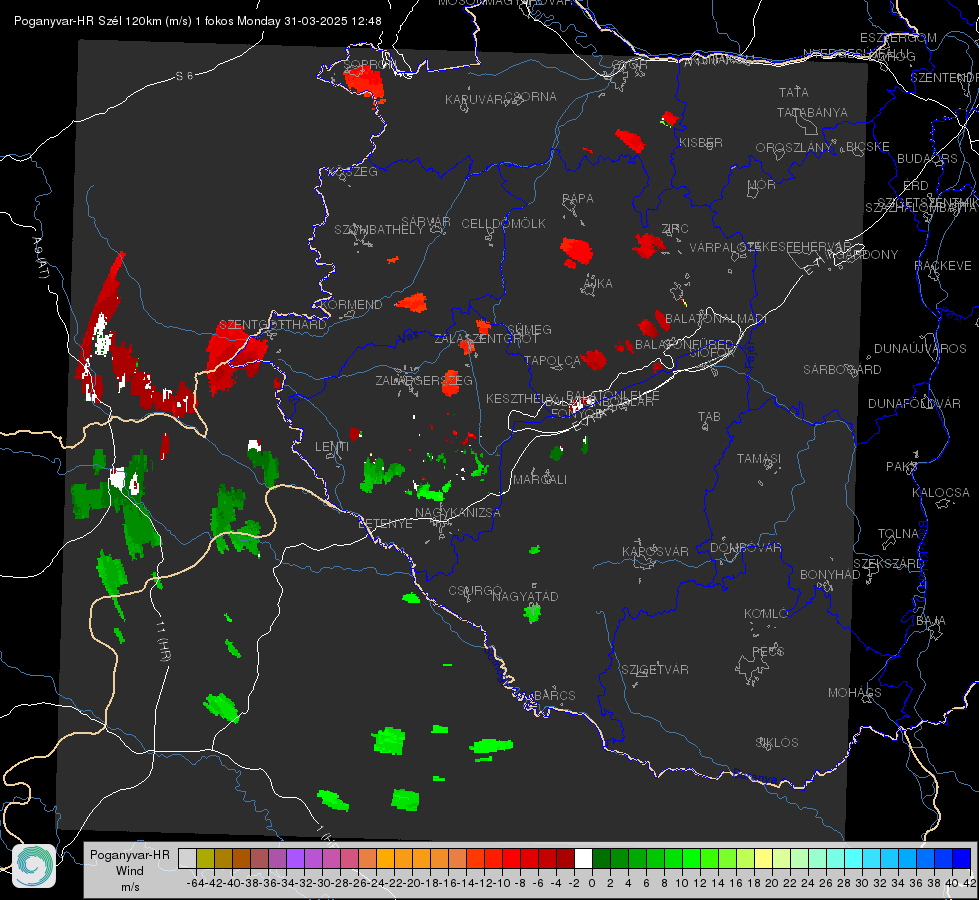Viewport: 979px width, 900px height.
Task: Select the deep blue 40 to 42 swatch
Action: (x=962, y=858)
